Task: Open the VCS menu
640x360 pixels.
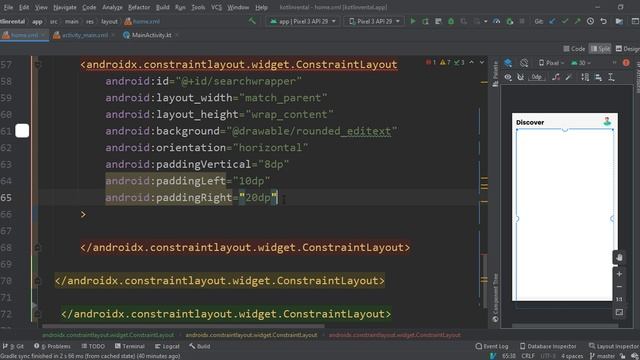Action: (x=216, y=7)
